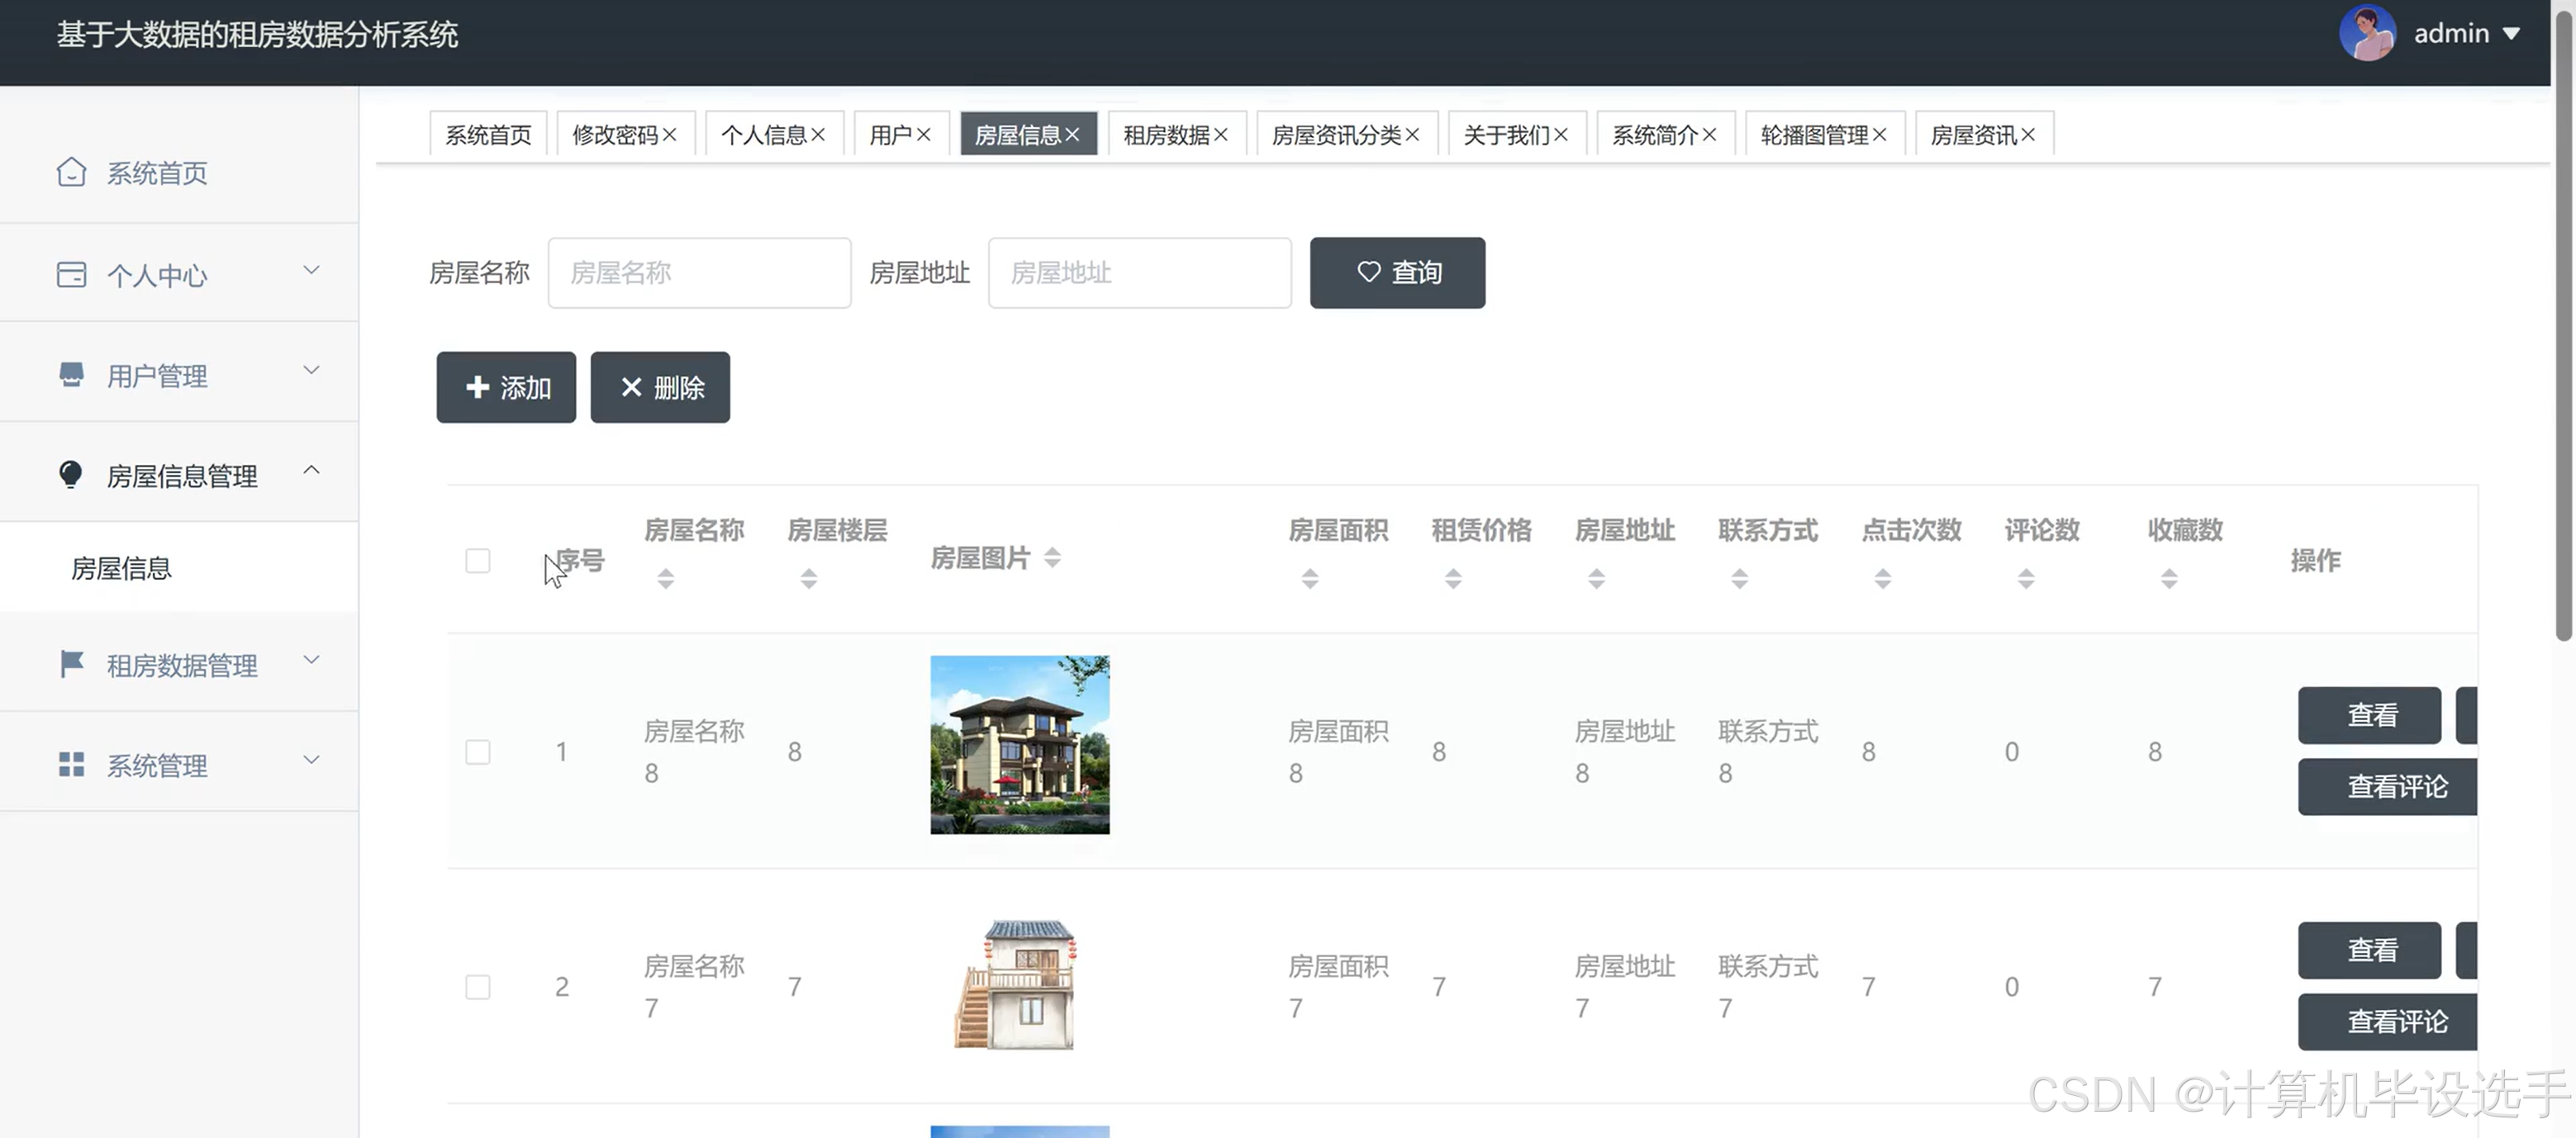Expand the 用户管理 sidebar menu chevron

(x=311, y=370)
